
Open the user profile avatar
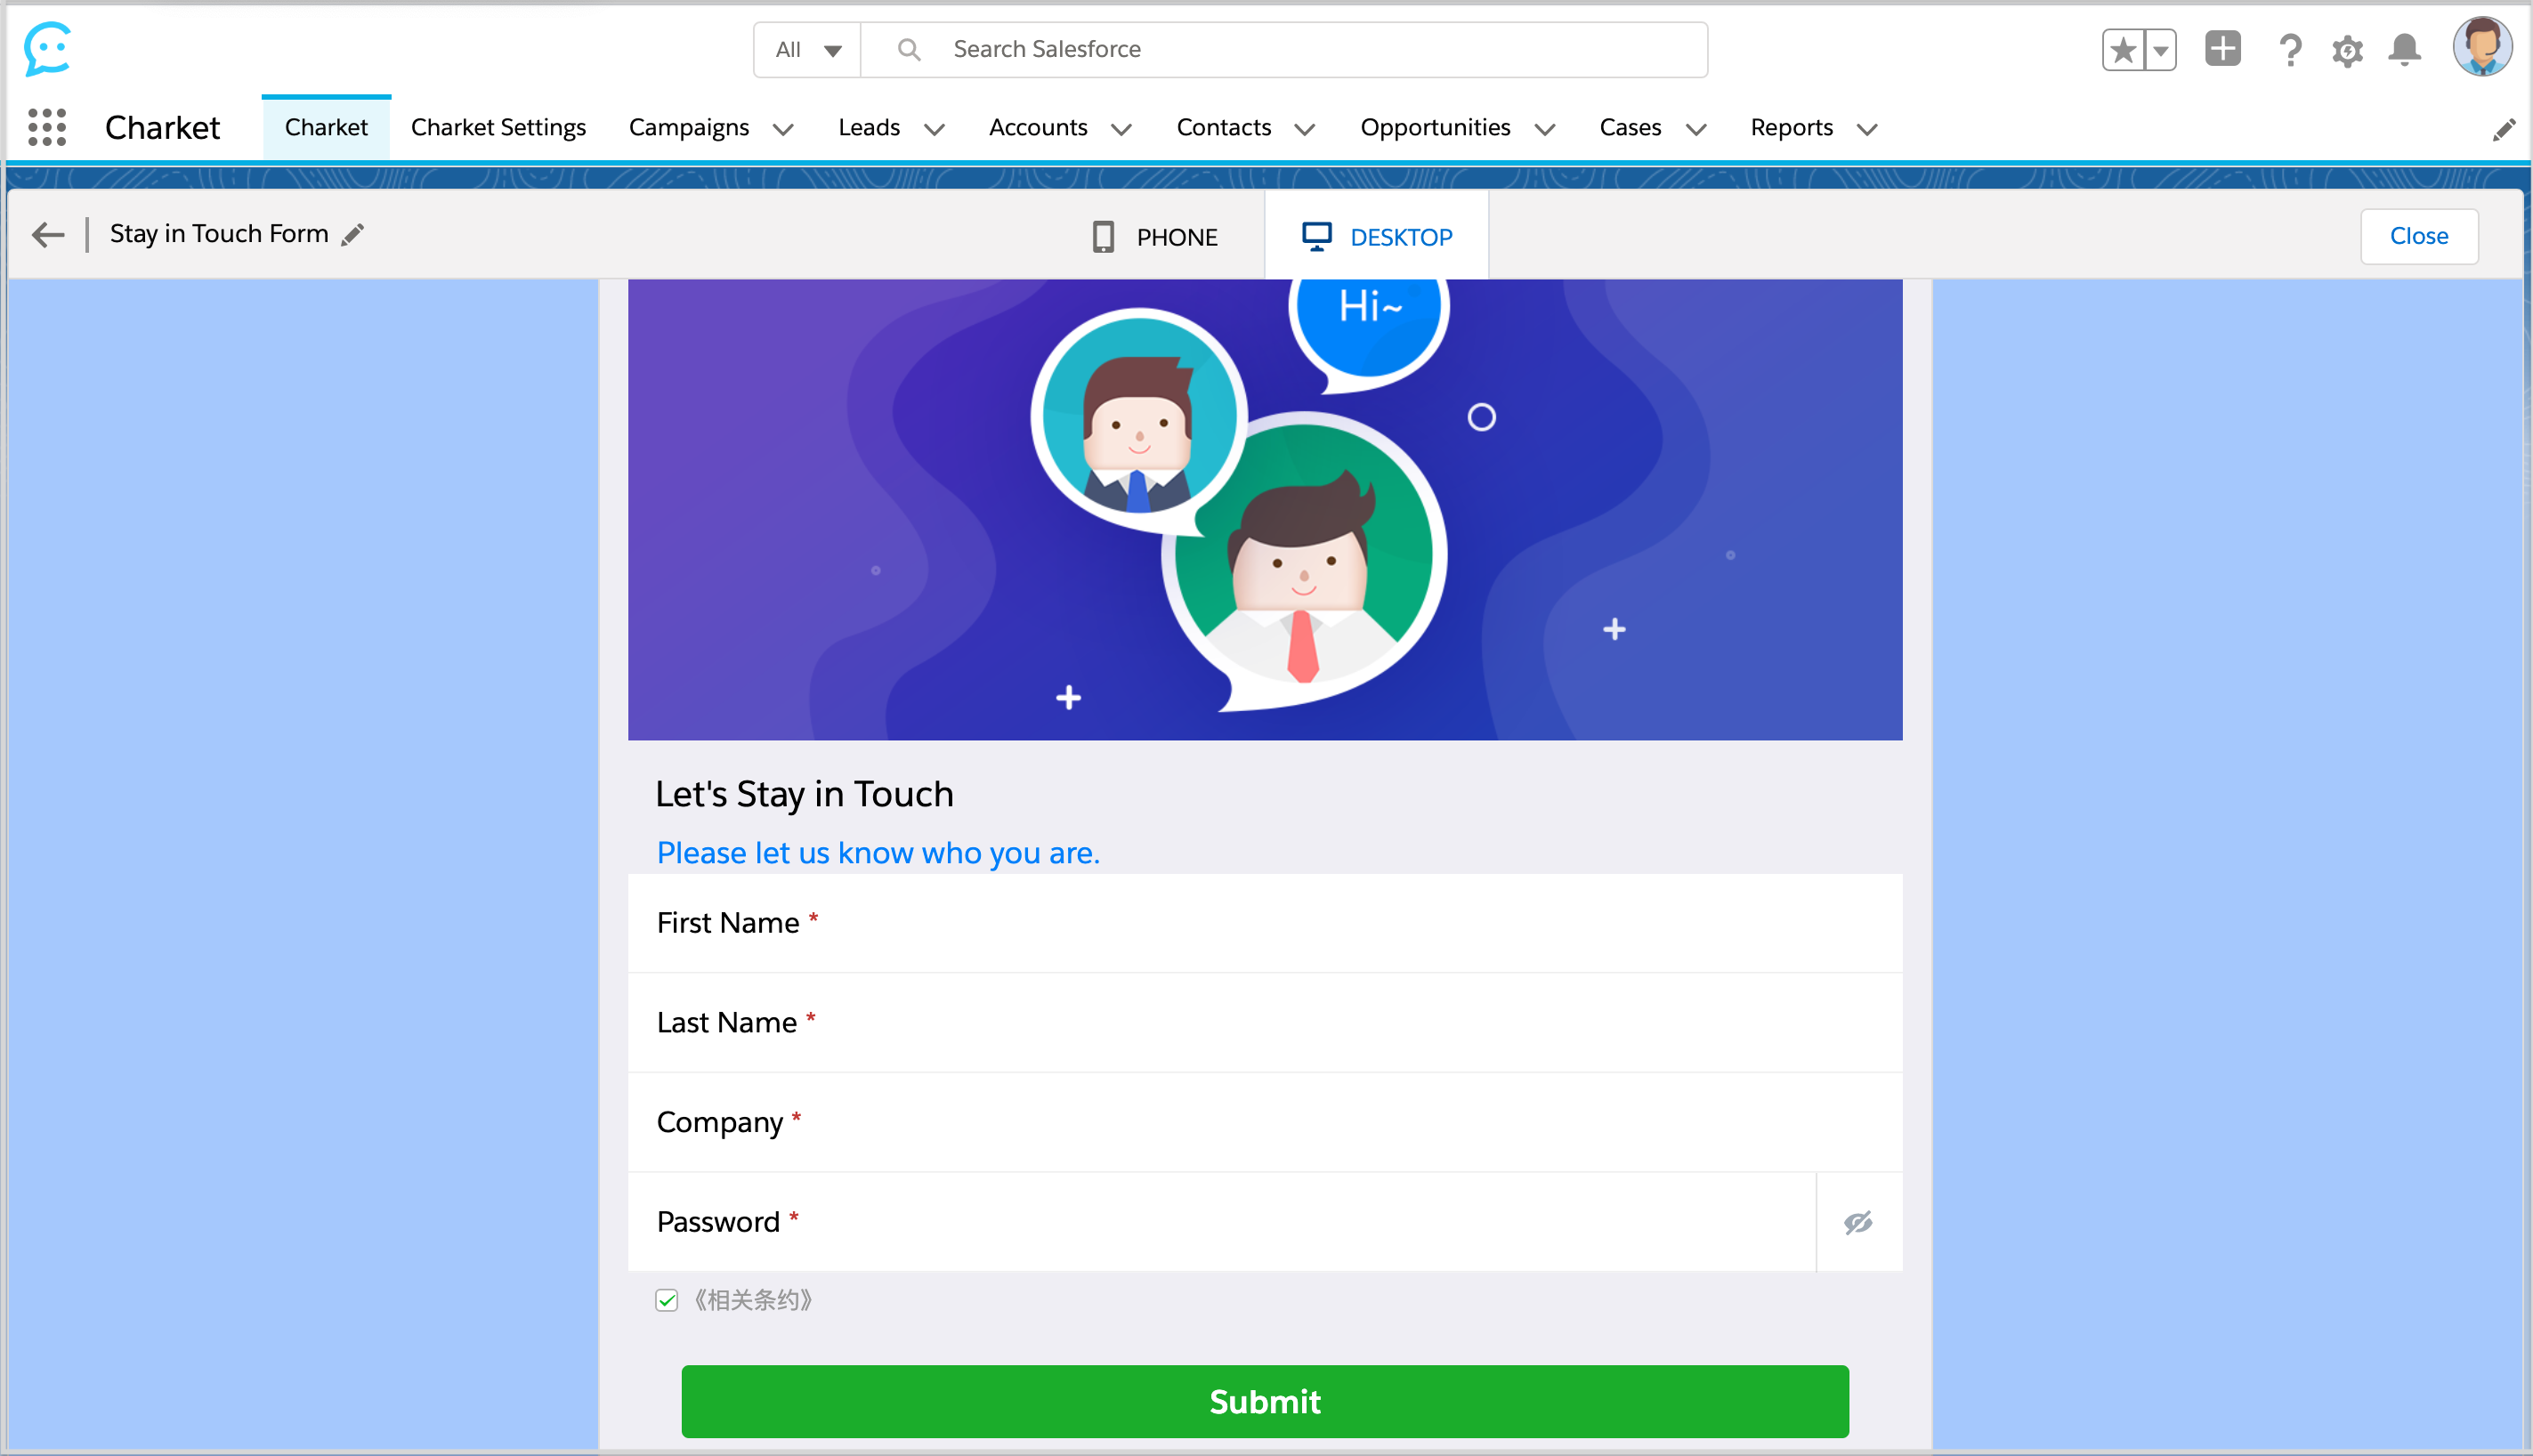click(x=2482, y=47)
